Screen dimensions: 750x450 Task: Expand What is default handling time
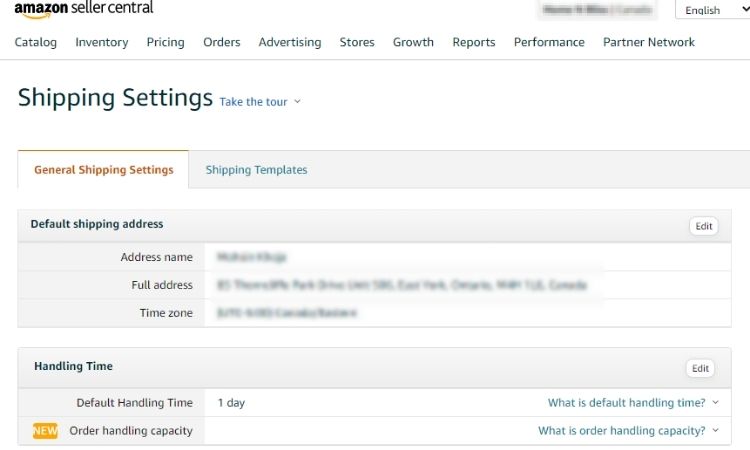(632, 403)
